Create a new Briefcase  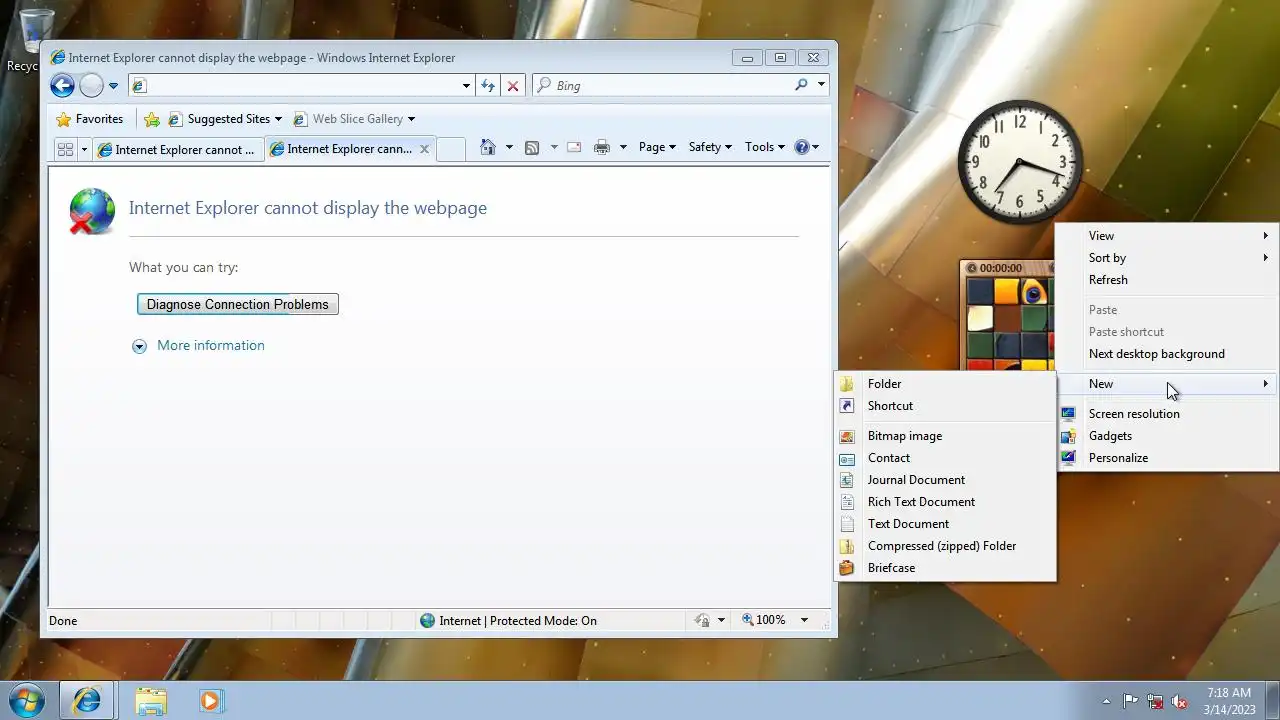click(945, 568)
